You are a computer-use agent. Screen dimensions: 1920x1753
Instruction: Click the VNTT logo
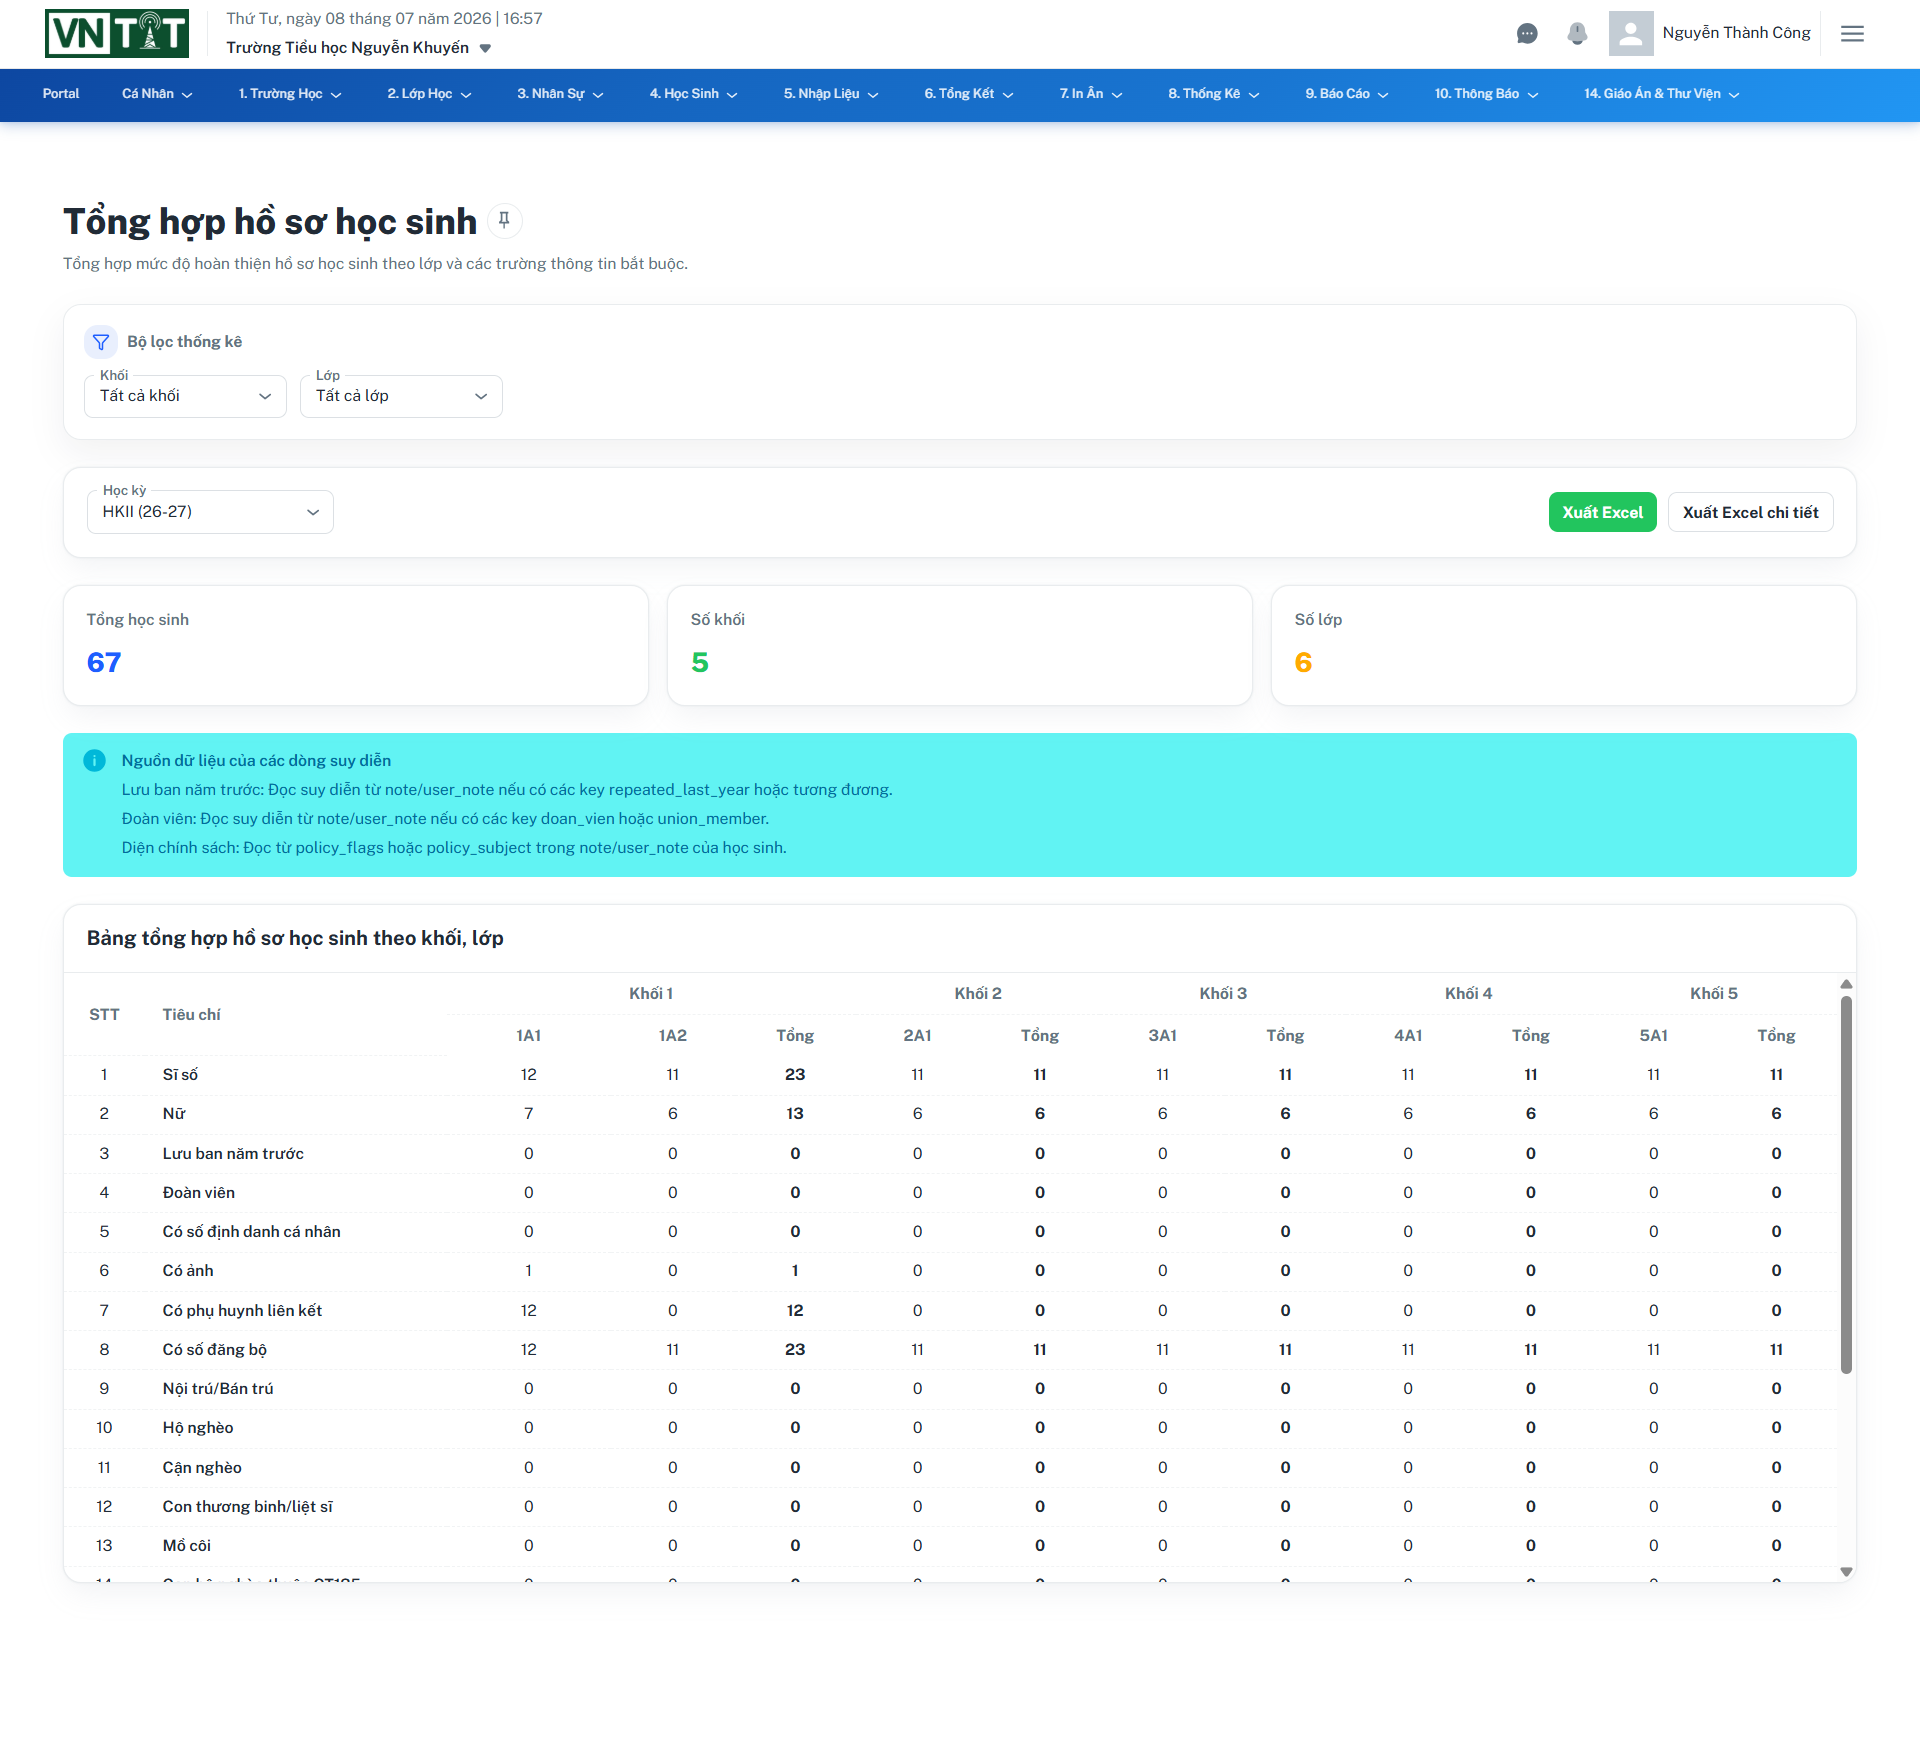click(x=117, y=34)
